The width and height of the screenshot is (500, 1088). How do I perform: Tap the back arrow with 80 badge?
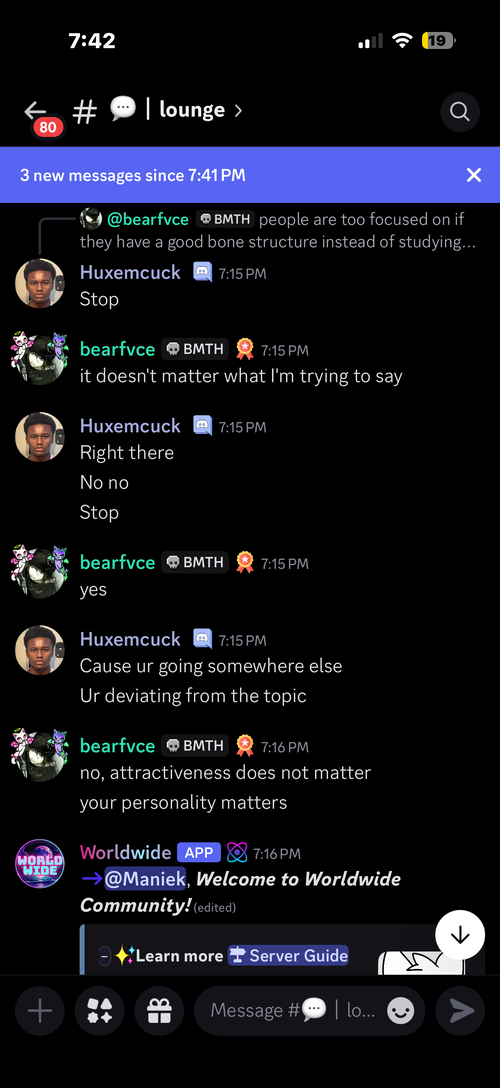(40, 115)
